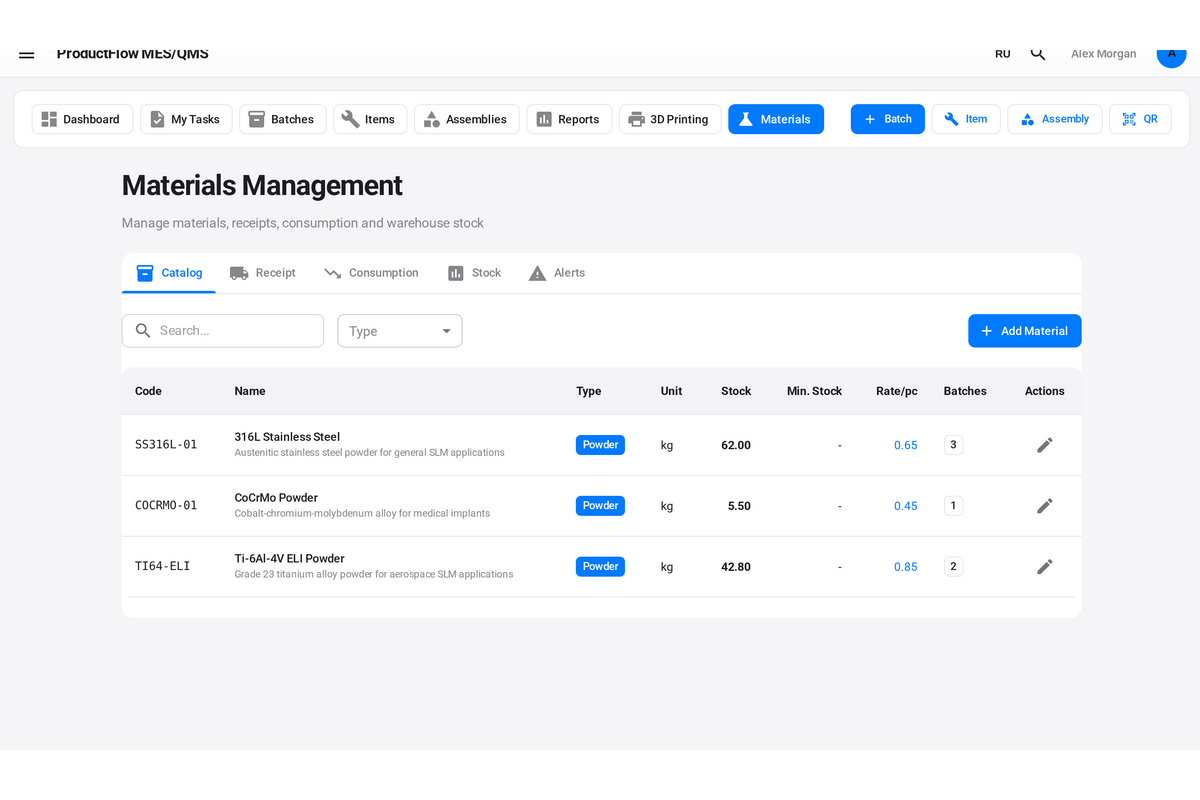Open the Alerts tab

pos(557,272)
